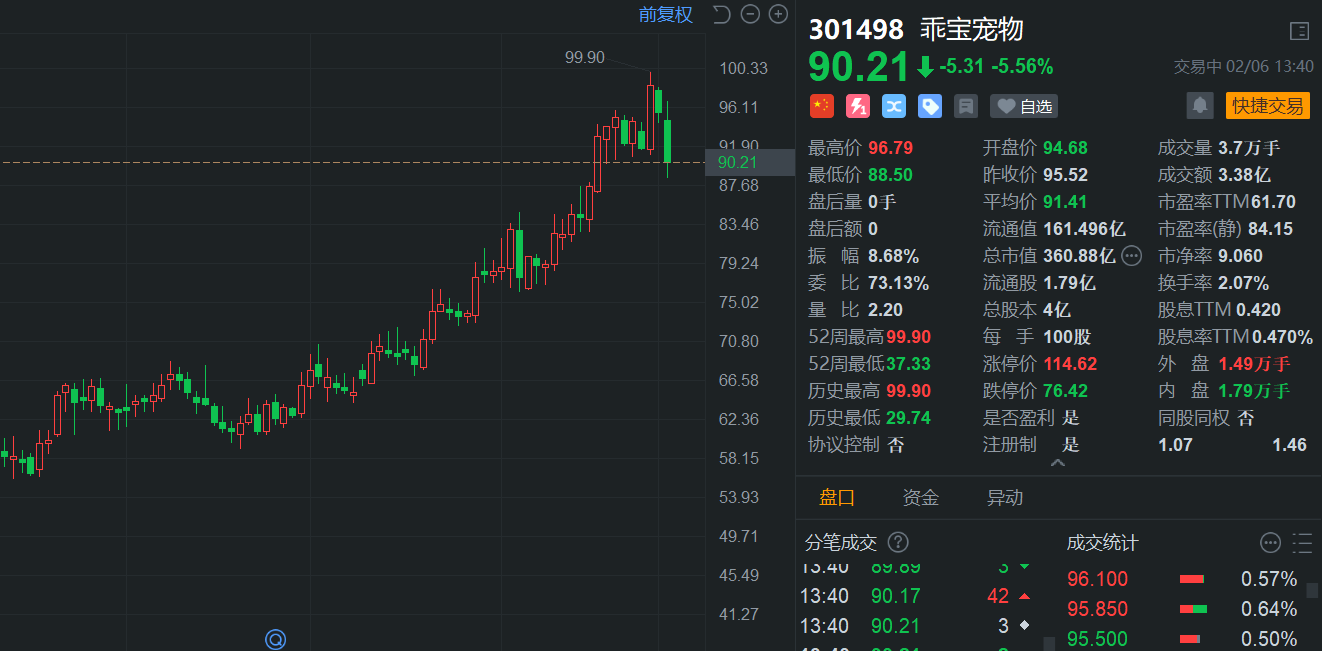The width and height of the screenshot is (1322, 651).
Task: Click the 涨停价 value 114.62
Action: pos(1070,364)
